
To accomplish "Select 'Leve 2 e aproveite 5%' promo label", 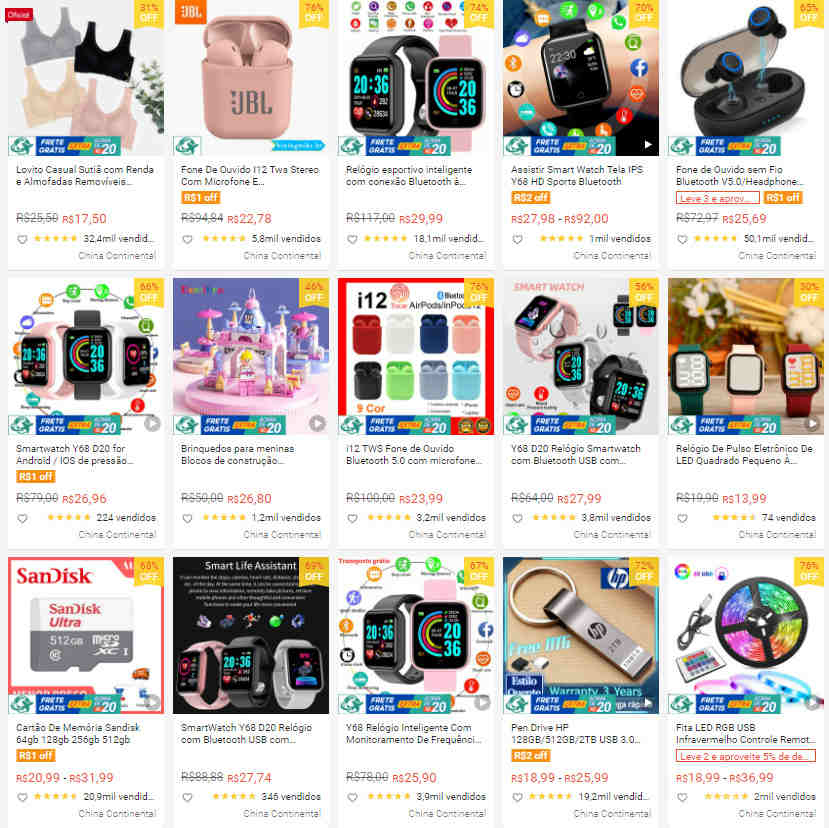I will (x=745, y=756).
